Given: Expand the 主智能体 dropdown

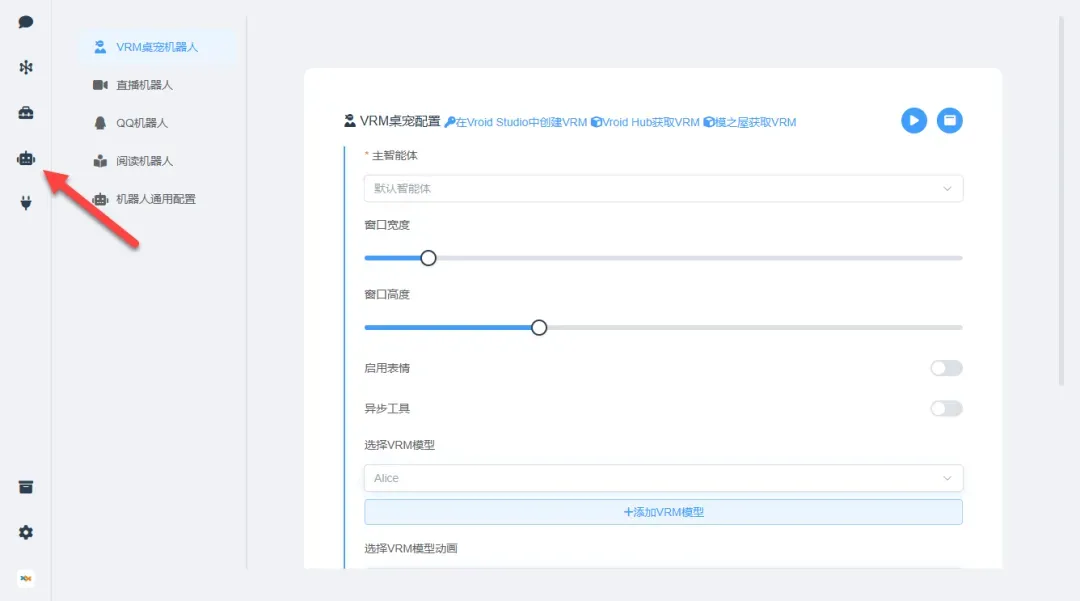Looking at the screenshot, I should pyautogui.click(x=663, y=188).
